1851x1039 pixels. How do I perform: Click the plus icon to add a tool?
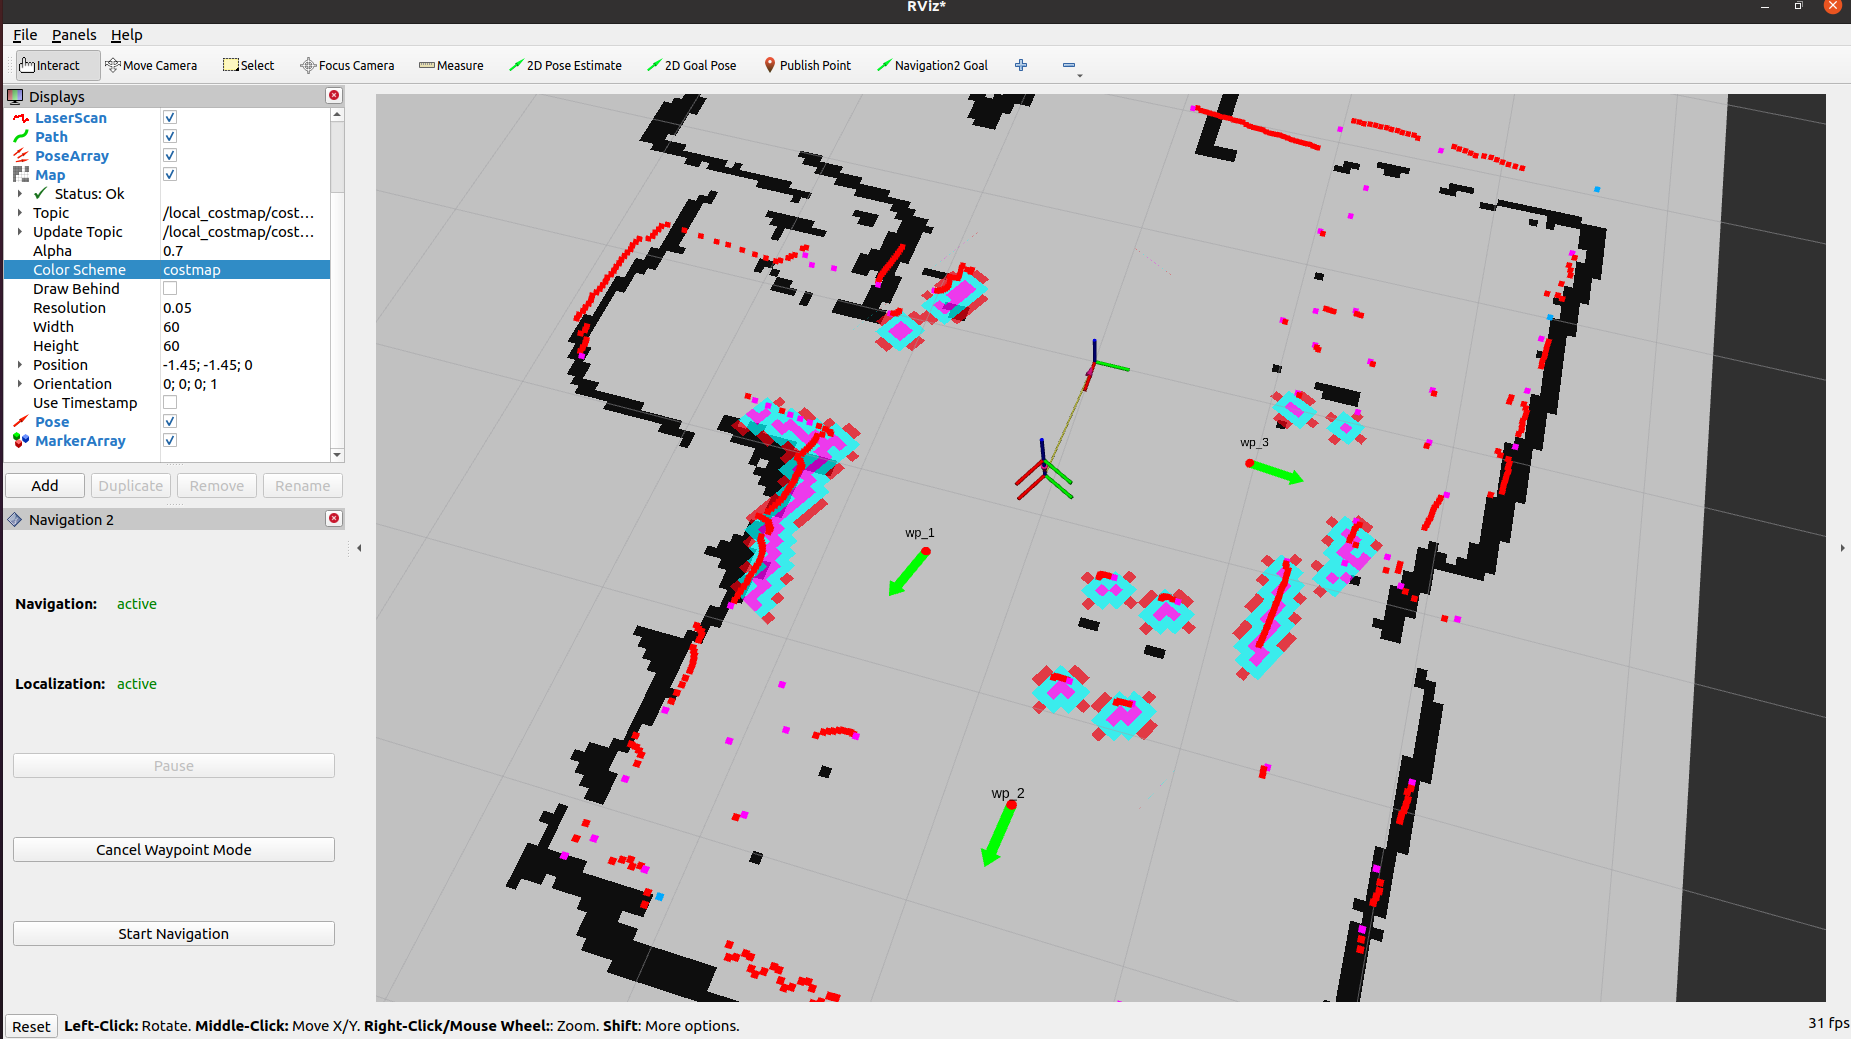(x=1021, y=66)
